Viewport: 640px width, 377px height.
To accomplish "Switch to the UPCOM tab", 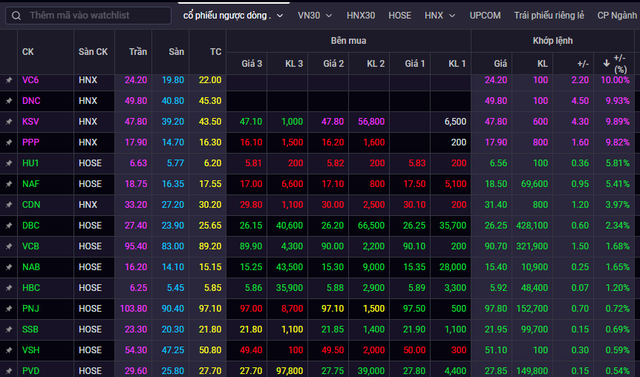I will click(x=485, y=16).
